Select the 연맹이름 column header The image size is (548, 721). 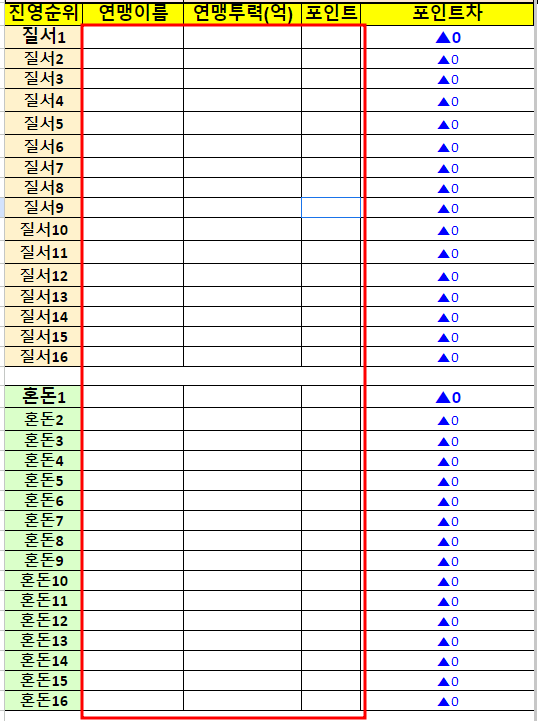coord(133,13)
